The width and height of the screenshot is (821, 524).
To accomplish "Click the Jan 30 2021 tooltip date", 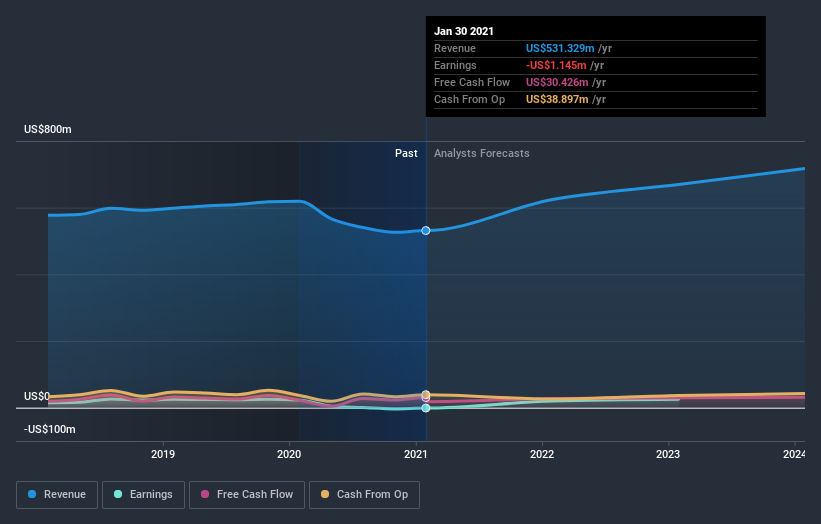I will [464, 31].
